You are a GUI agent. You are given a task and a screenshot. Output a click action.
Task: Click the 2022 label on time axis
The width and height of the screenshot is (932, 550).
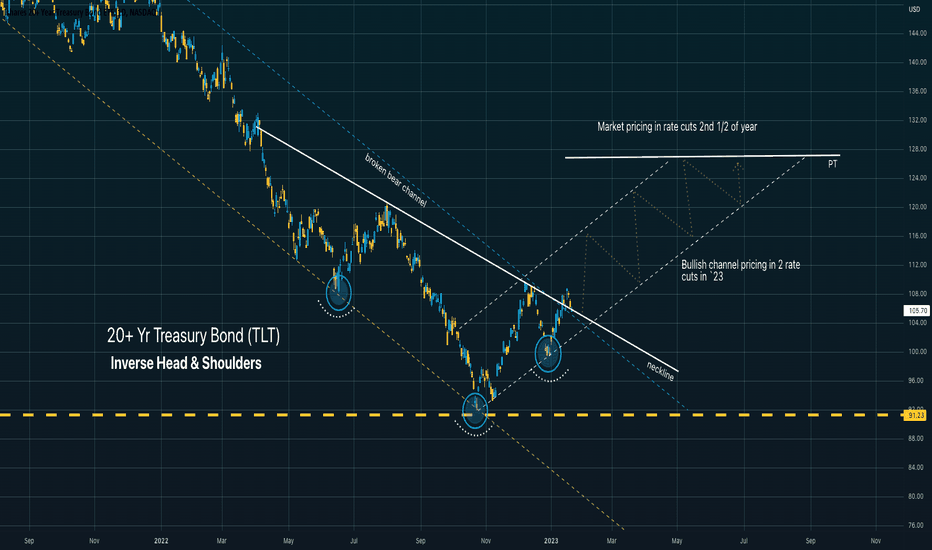161,541
